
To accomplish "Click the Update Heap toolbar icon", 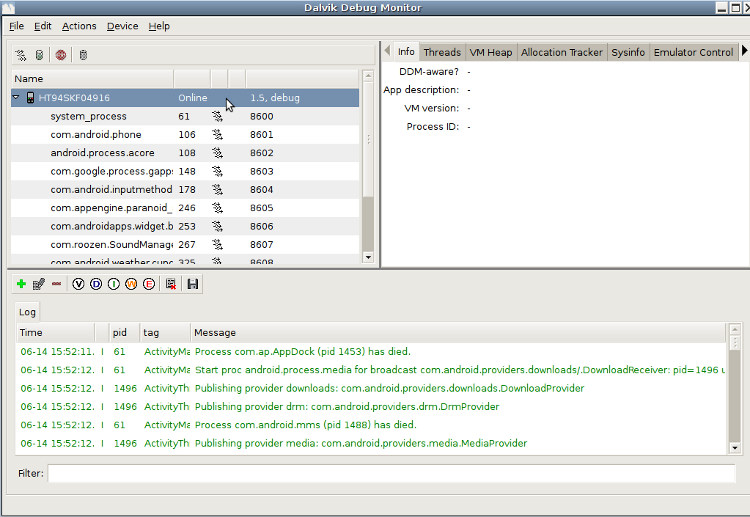I will (39, 54).
